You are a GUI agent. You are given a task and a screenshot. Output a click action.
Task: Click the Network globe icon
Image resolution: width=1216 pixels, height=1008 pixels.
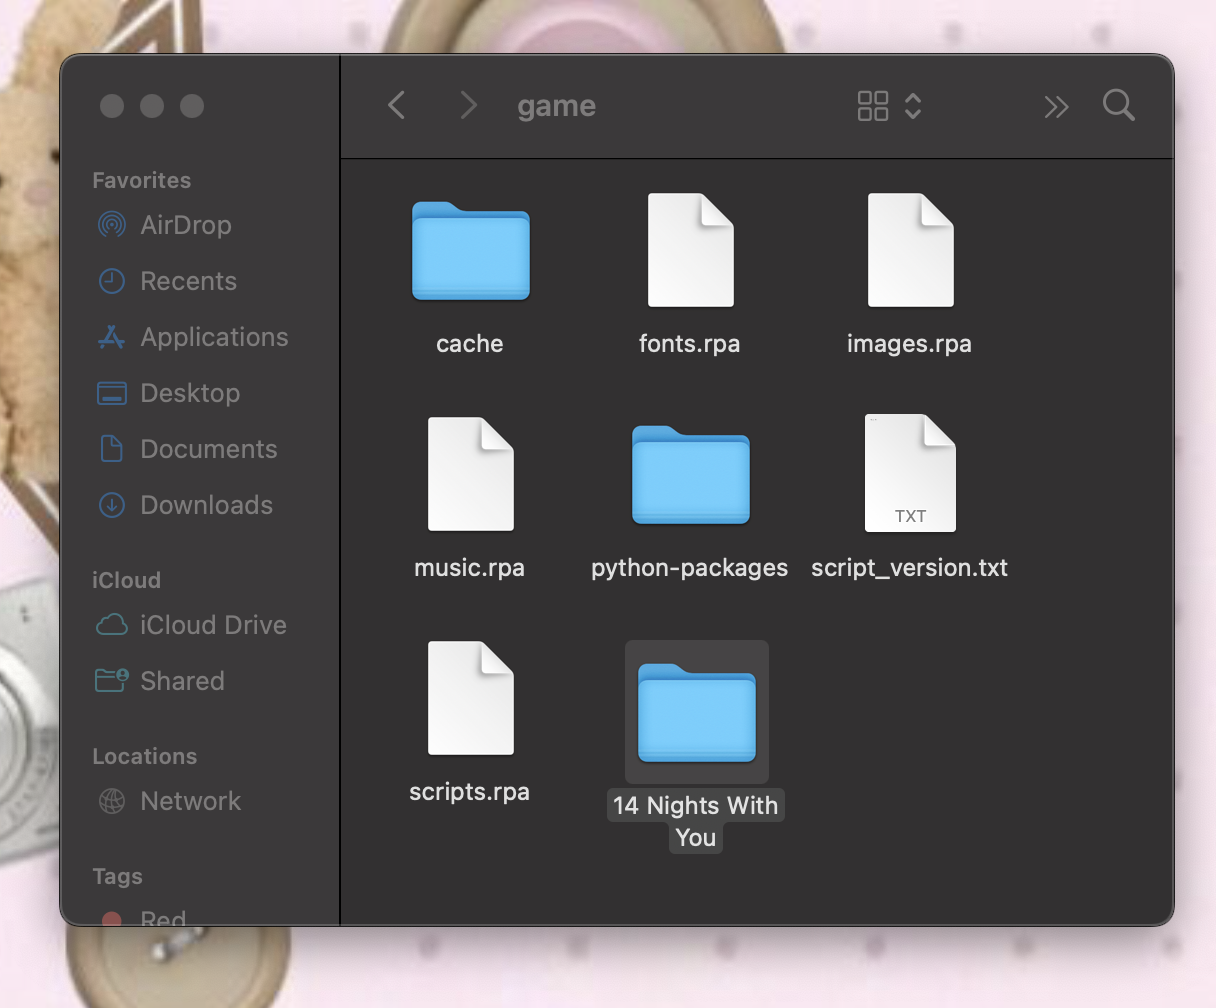click(x=112, y=801)
